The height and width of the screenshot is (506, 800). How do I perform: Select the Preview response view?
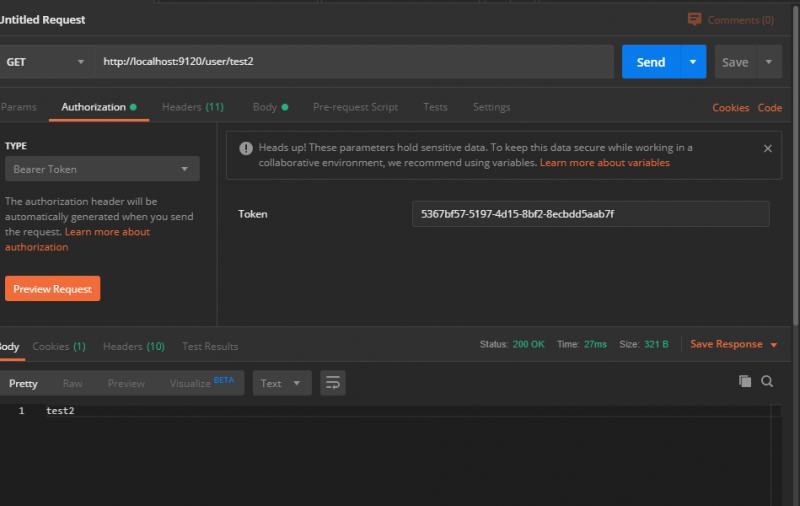[x=126, y=383]
